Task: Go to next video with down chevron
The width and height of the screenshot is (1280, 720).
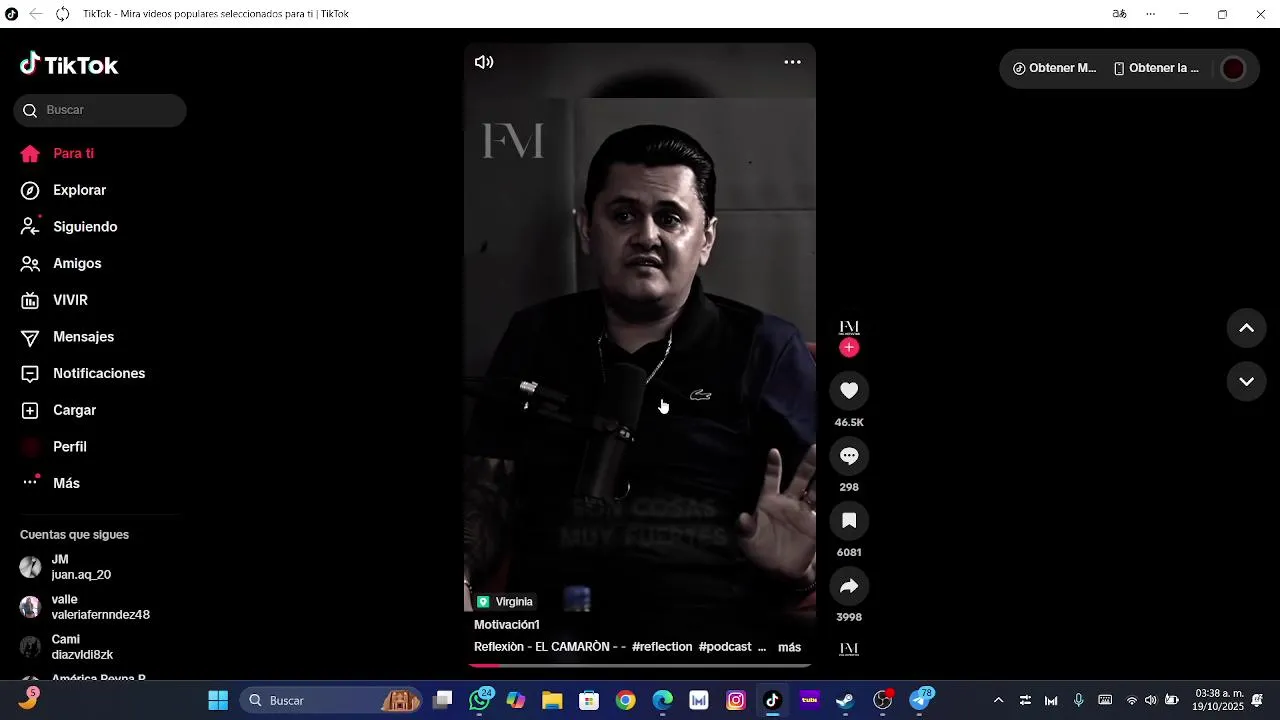Action: click(1246, 381)
